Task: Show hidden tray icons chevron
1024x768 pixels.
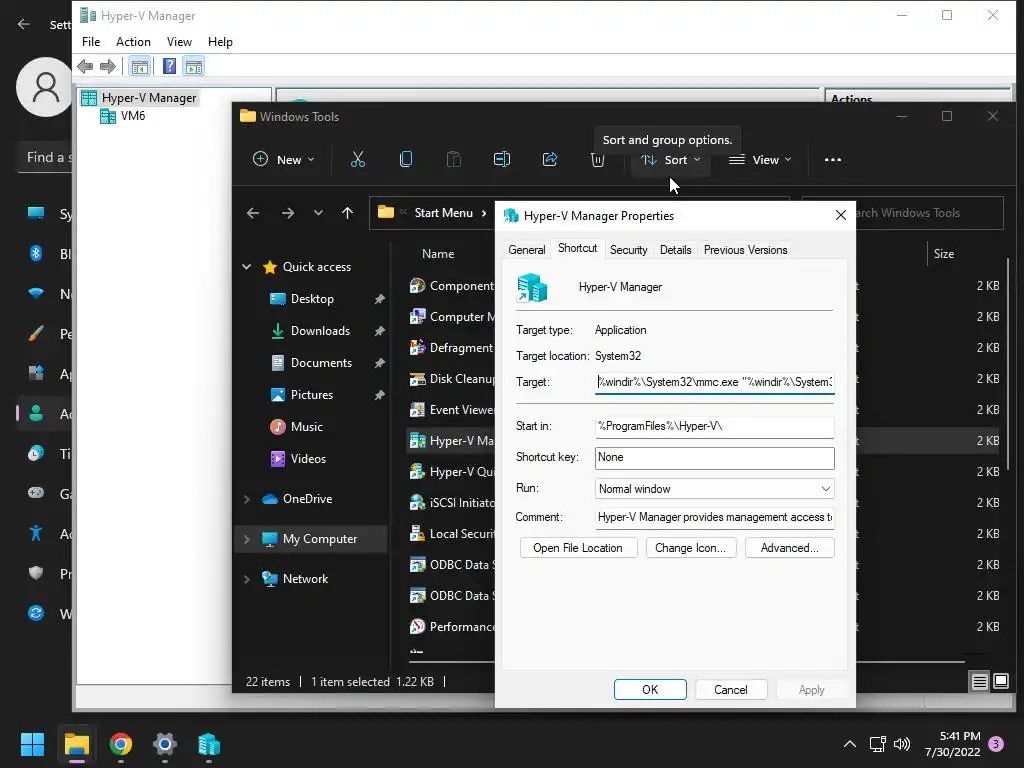Action: [850, 744]
